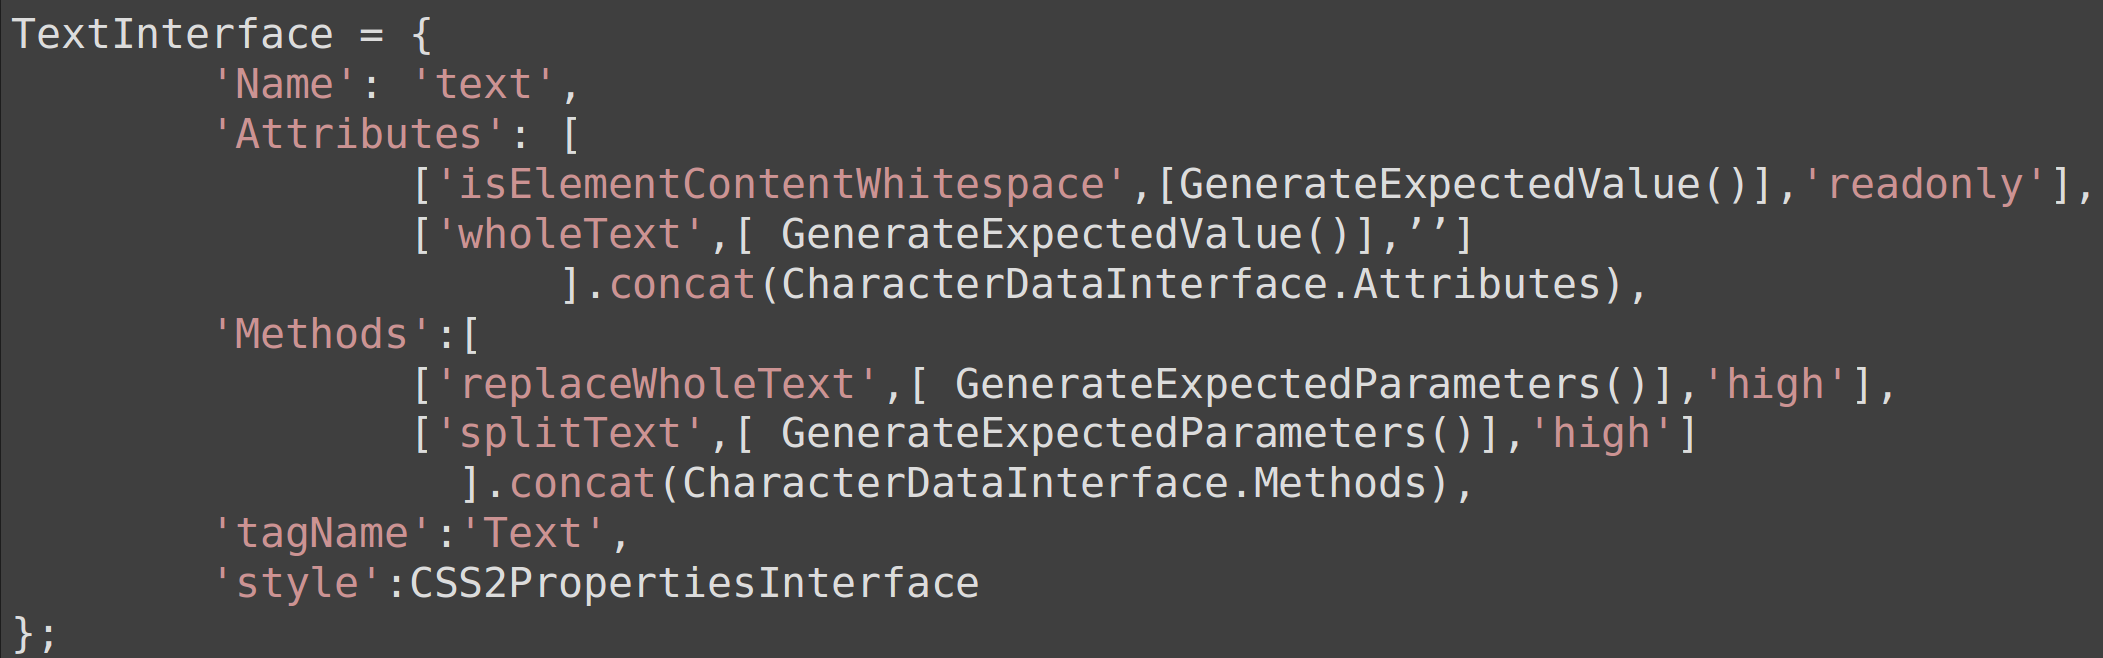The width and height of the screenshot is (2103, 658).
Task: Click the 'readonly' string literal
Action: point(1925,185)
